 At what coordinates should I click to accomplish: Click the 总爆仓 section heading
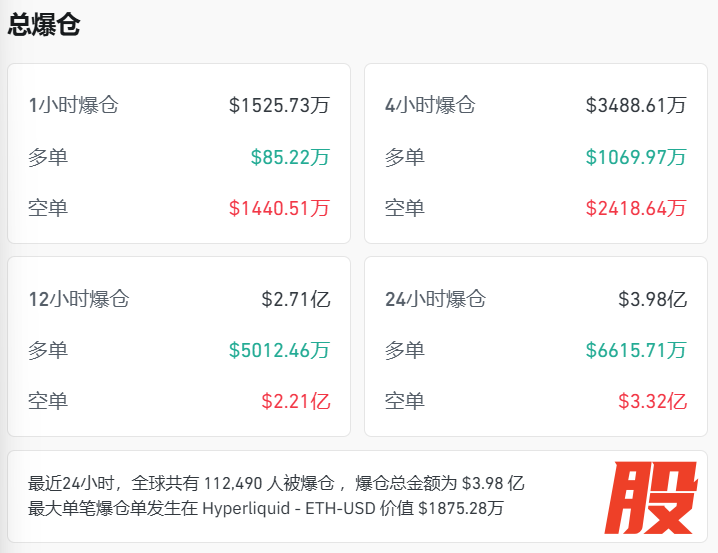pyautogui.click(x=44, y=25)
